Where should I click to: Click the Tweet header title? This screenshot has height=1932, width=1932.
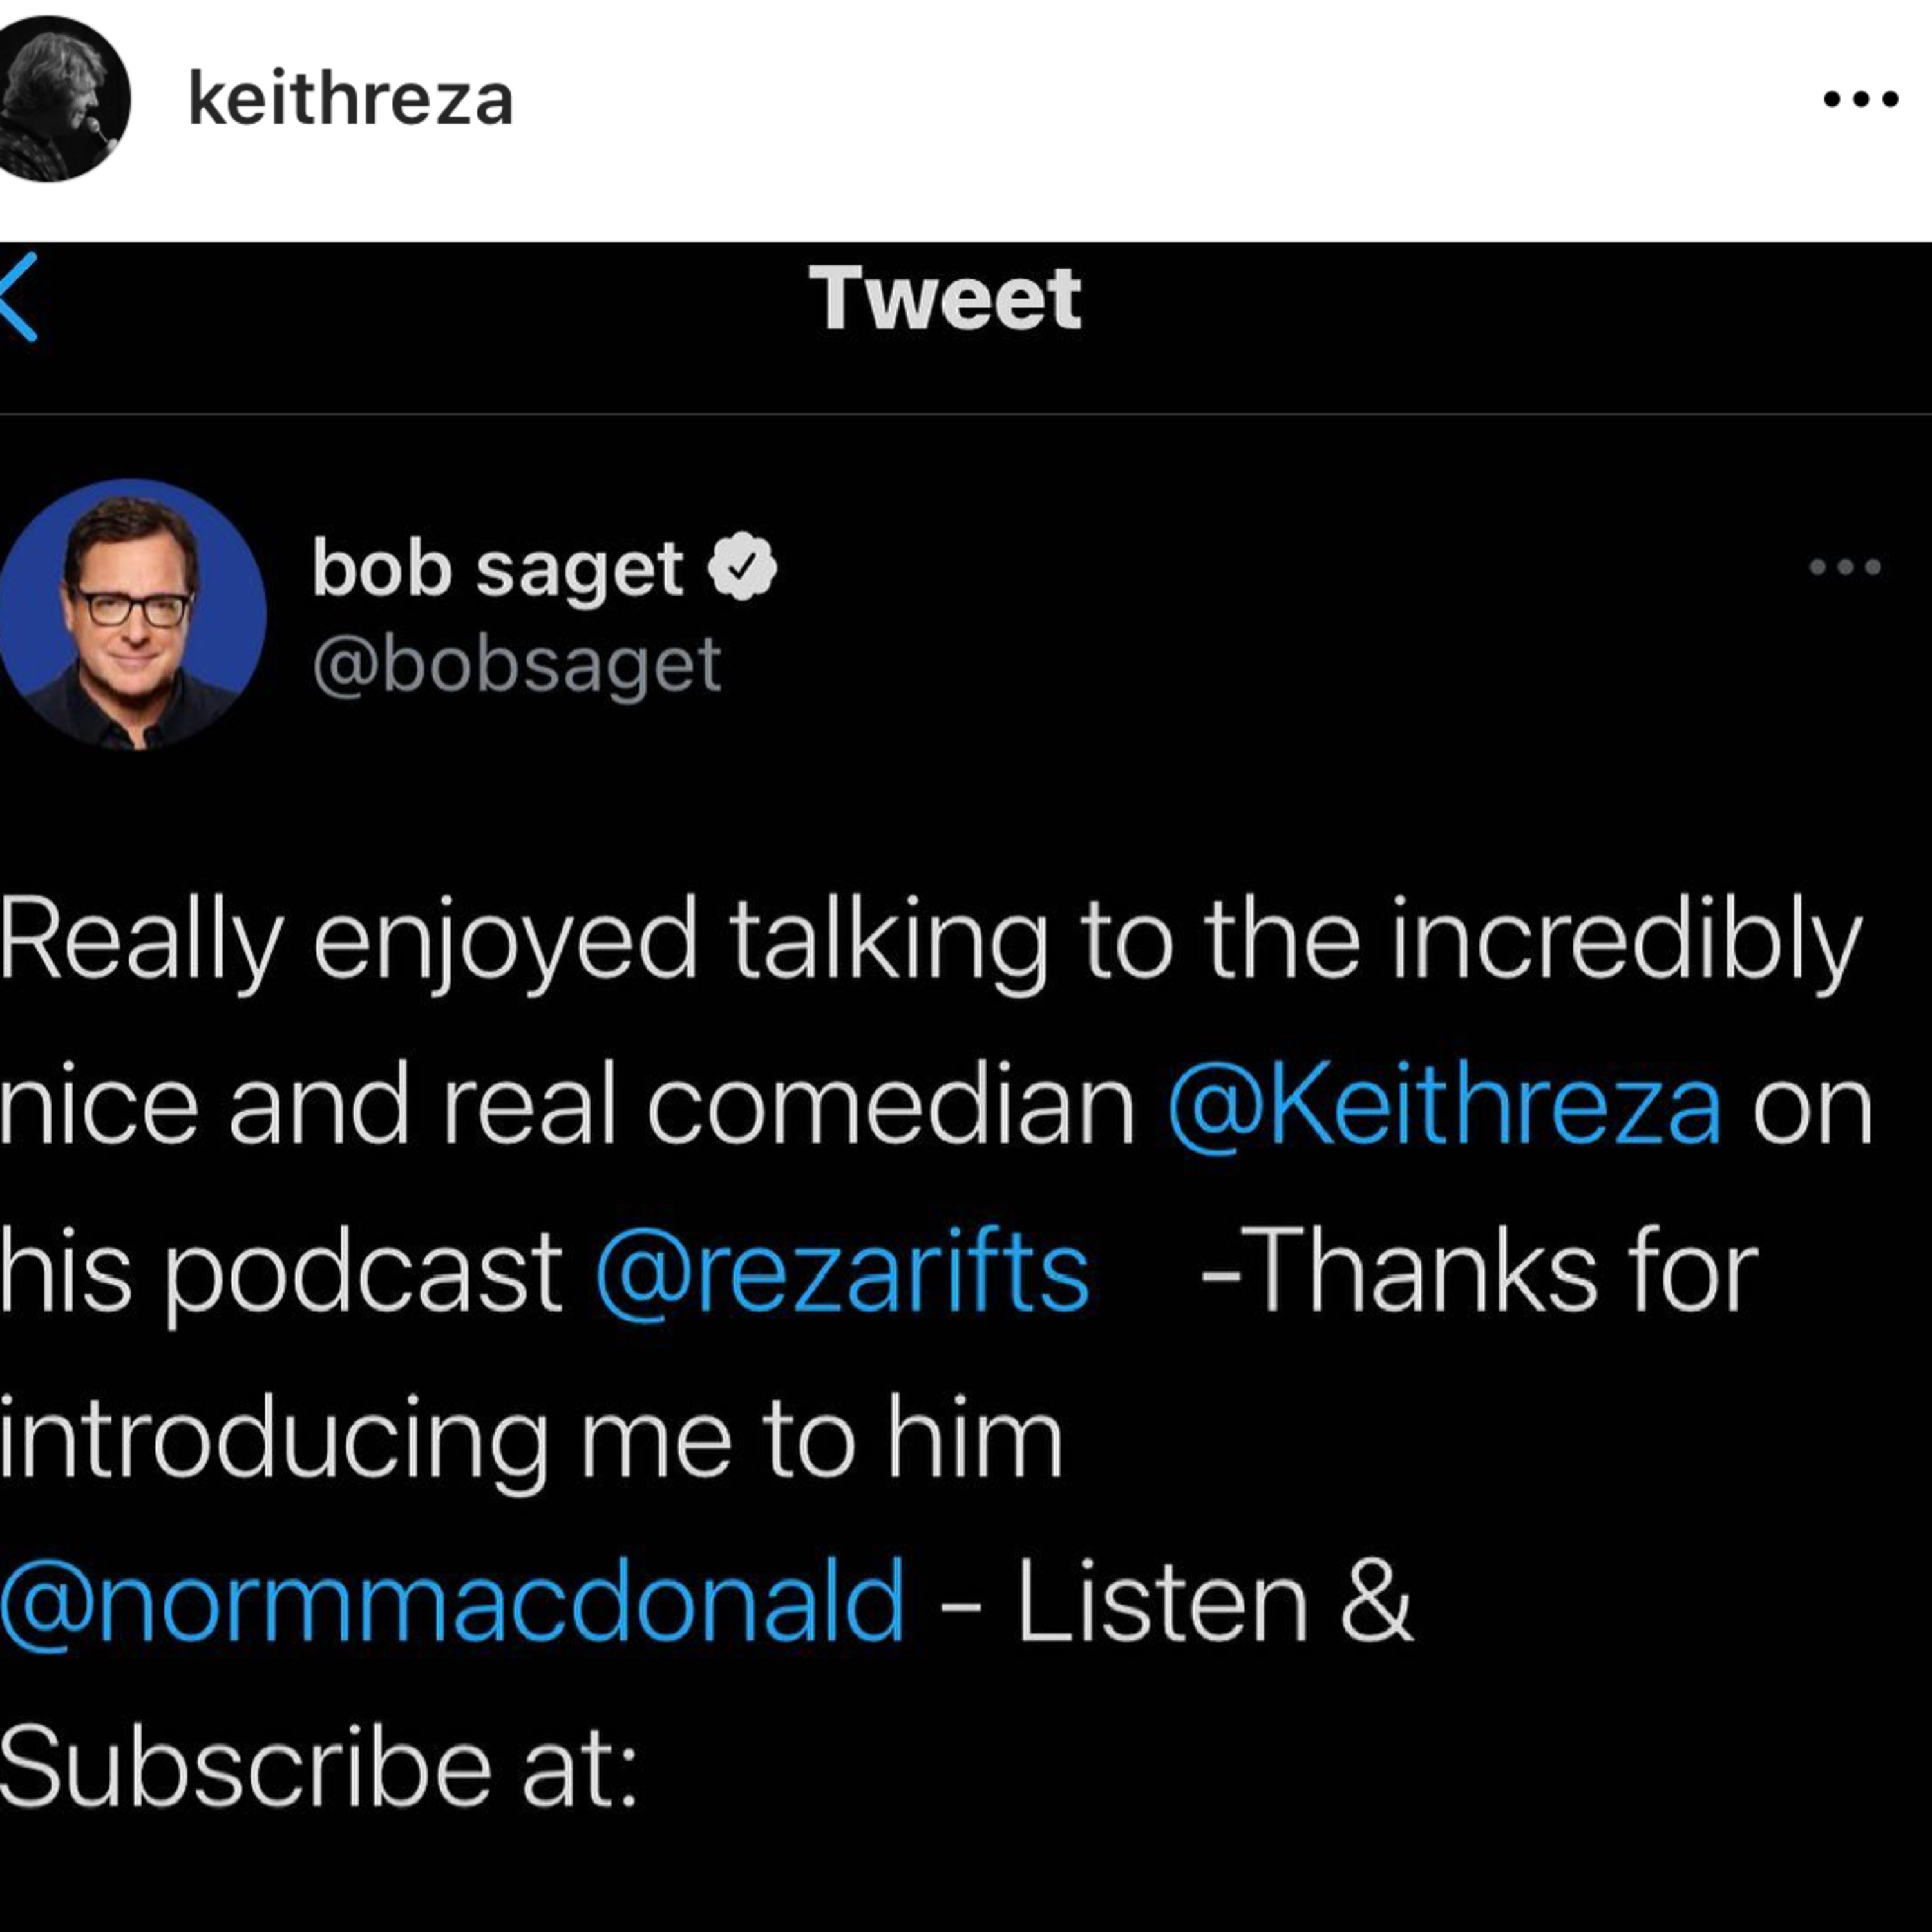945,297
